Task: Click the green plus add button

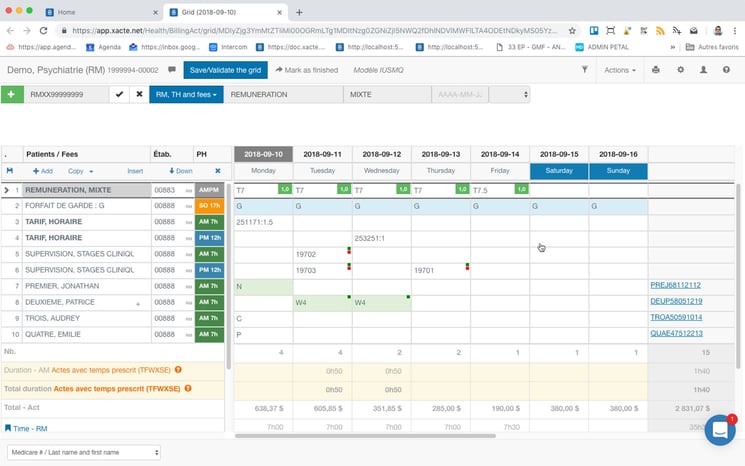Action: click(x=12, y=95)
